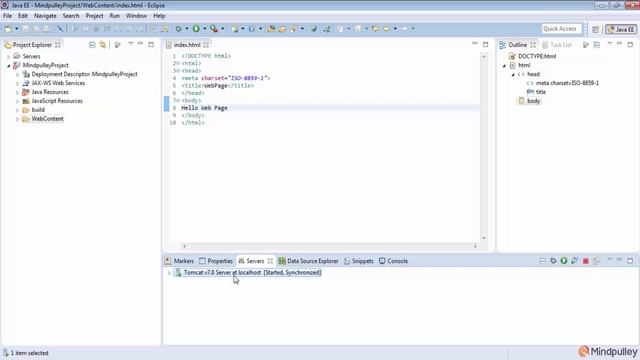Collapse the html node in Outline

(x=504, y=65)
